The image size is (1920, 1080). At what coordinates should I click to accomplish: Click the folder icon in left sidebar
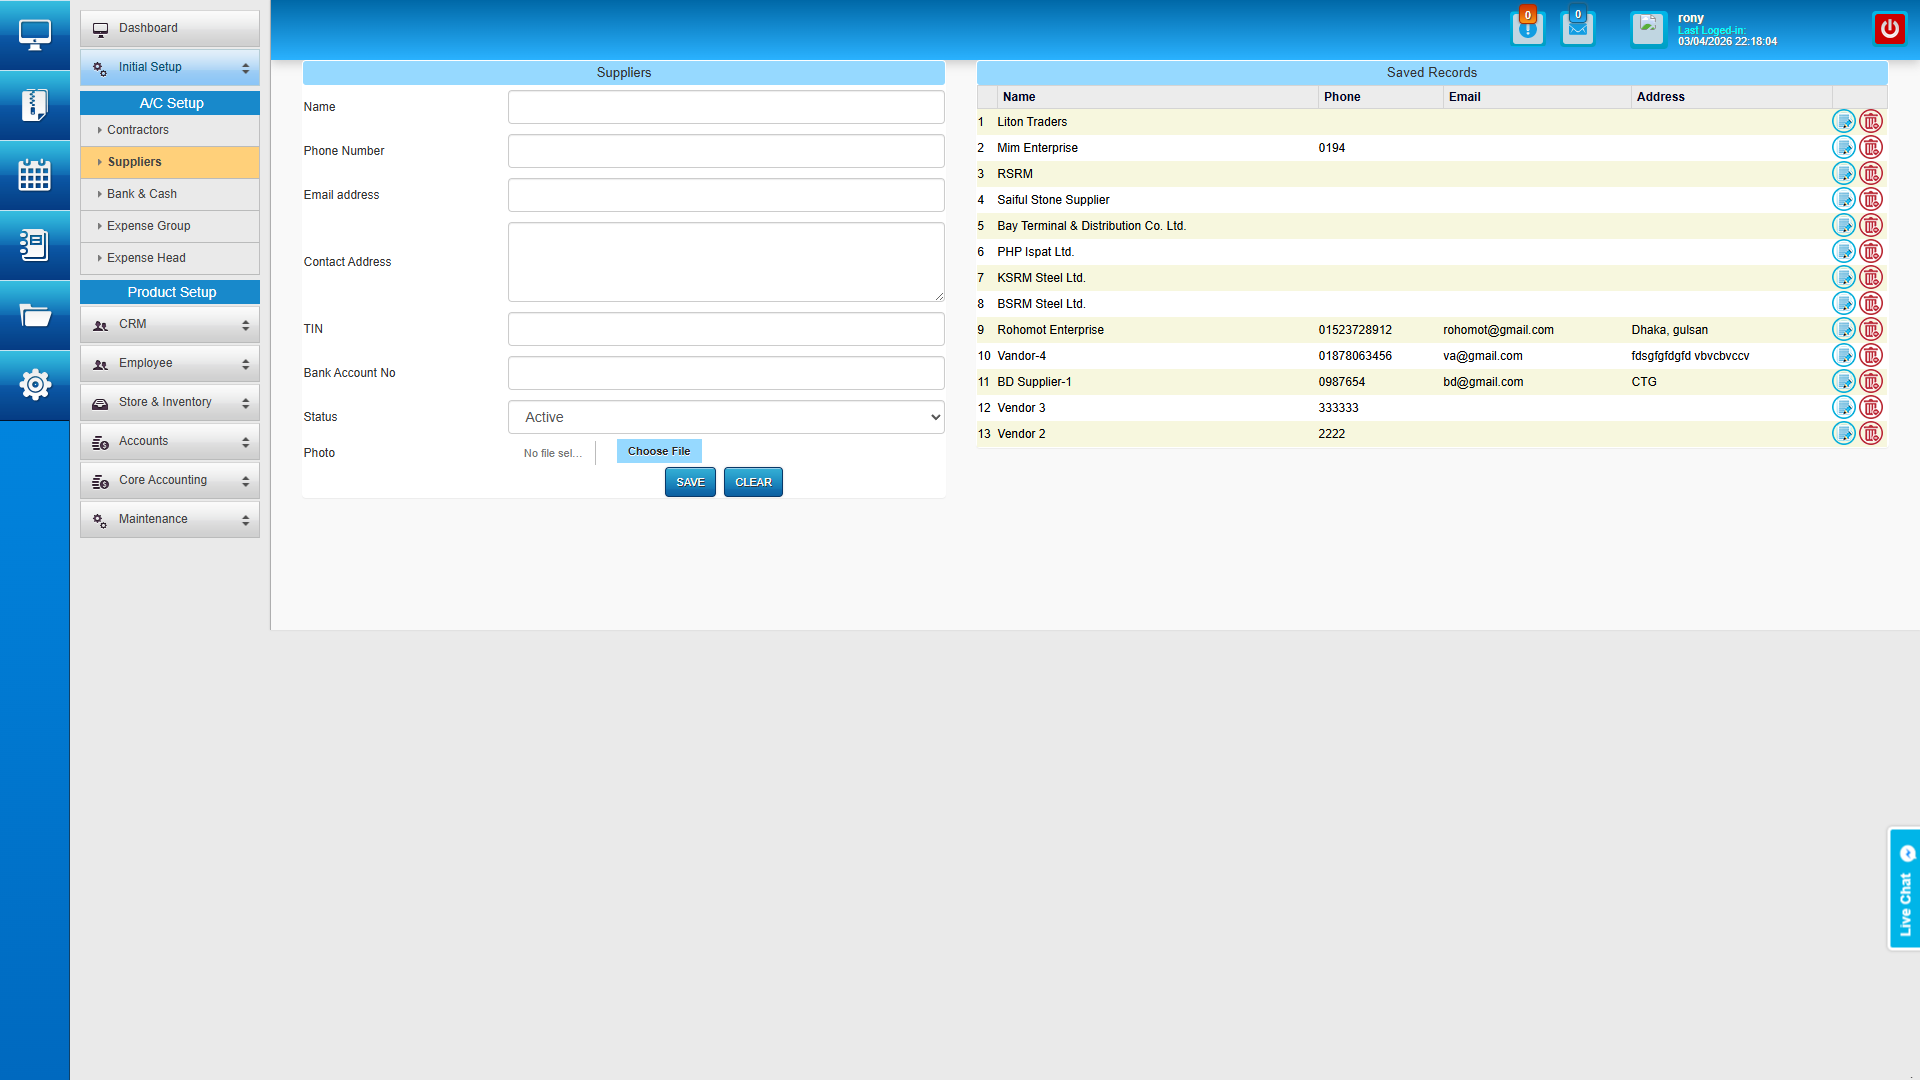click(35, 316)
